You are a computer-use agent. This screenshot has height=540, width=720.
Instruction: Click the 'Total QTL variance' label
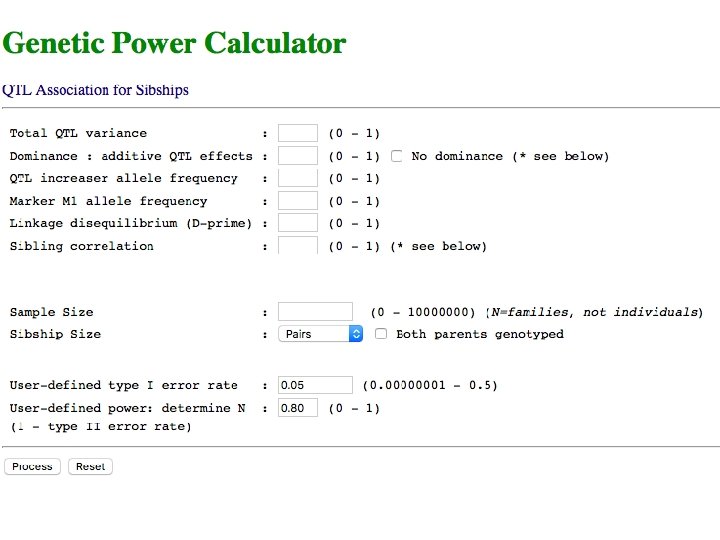pos(78,133)
